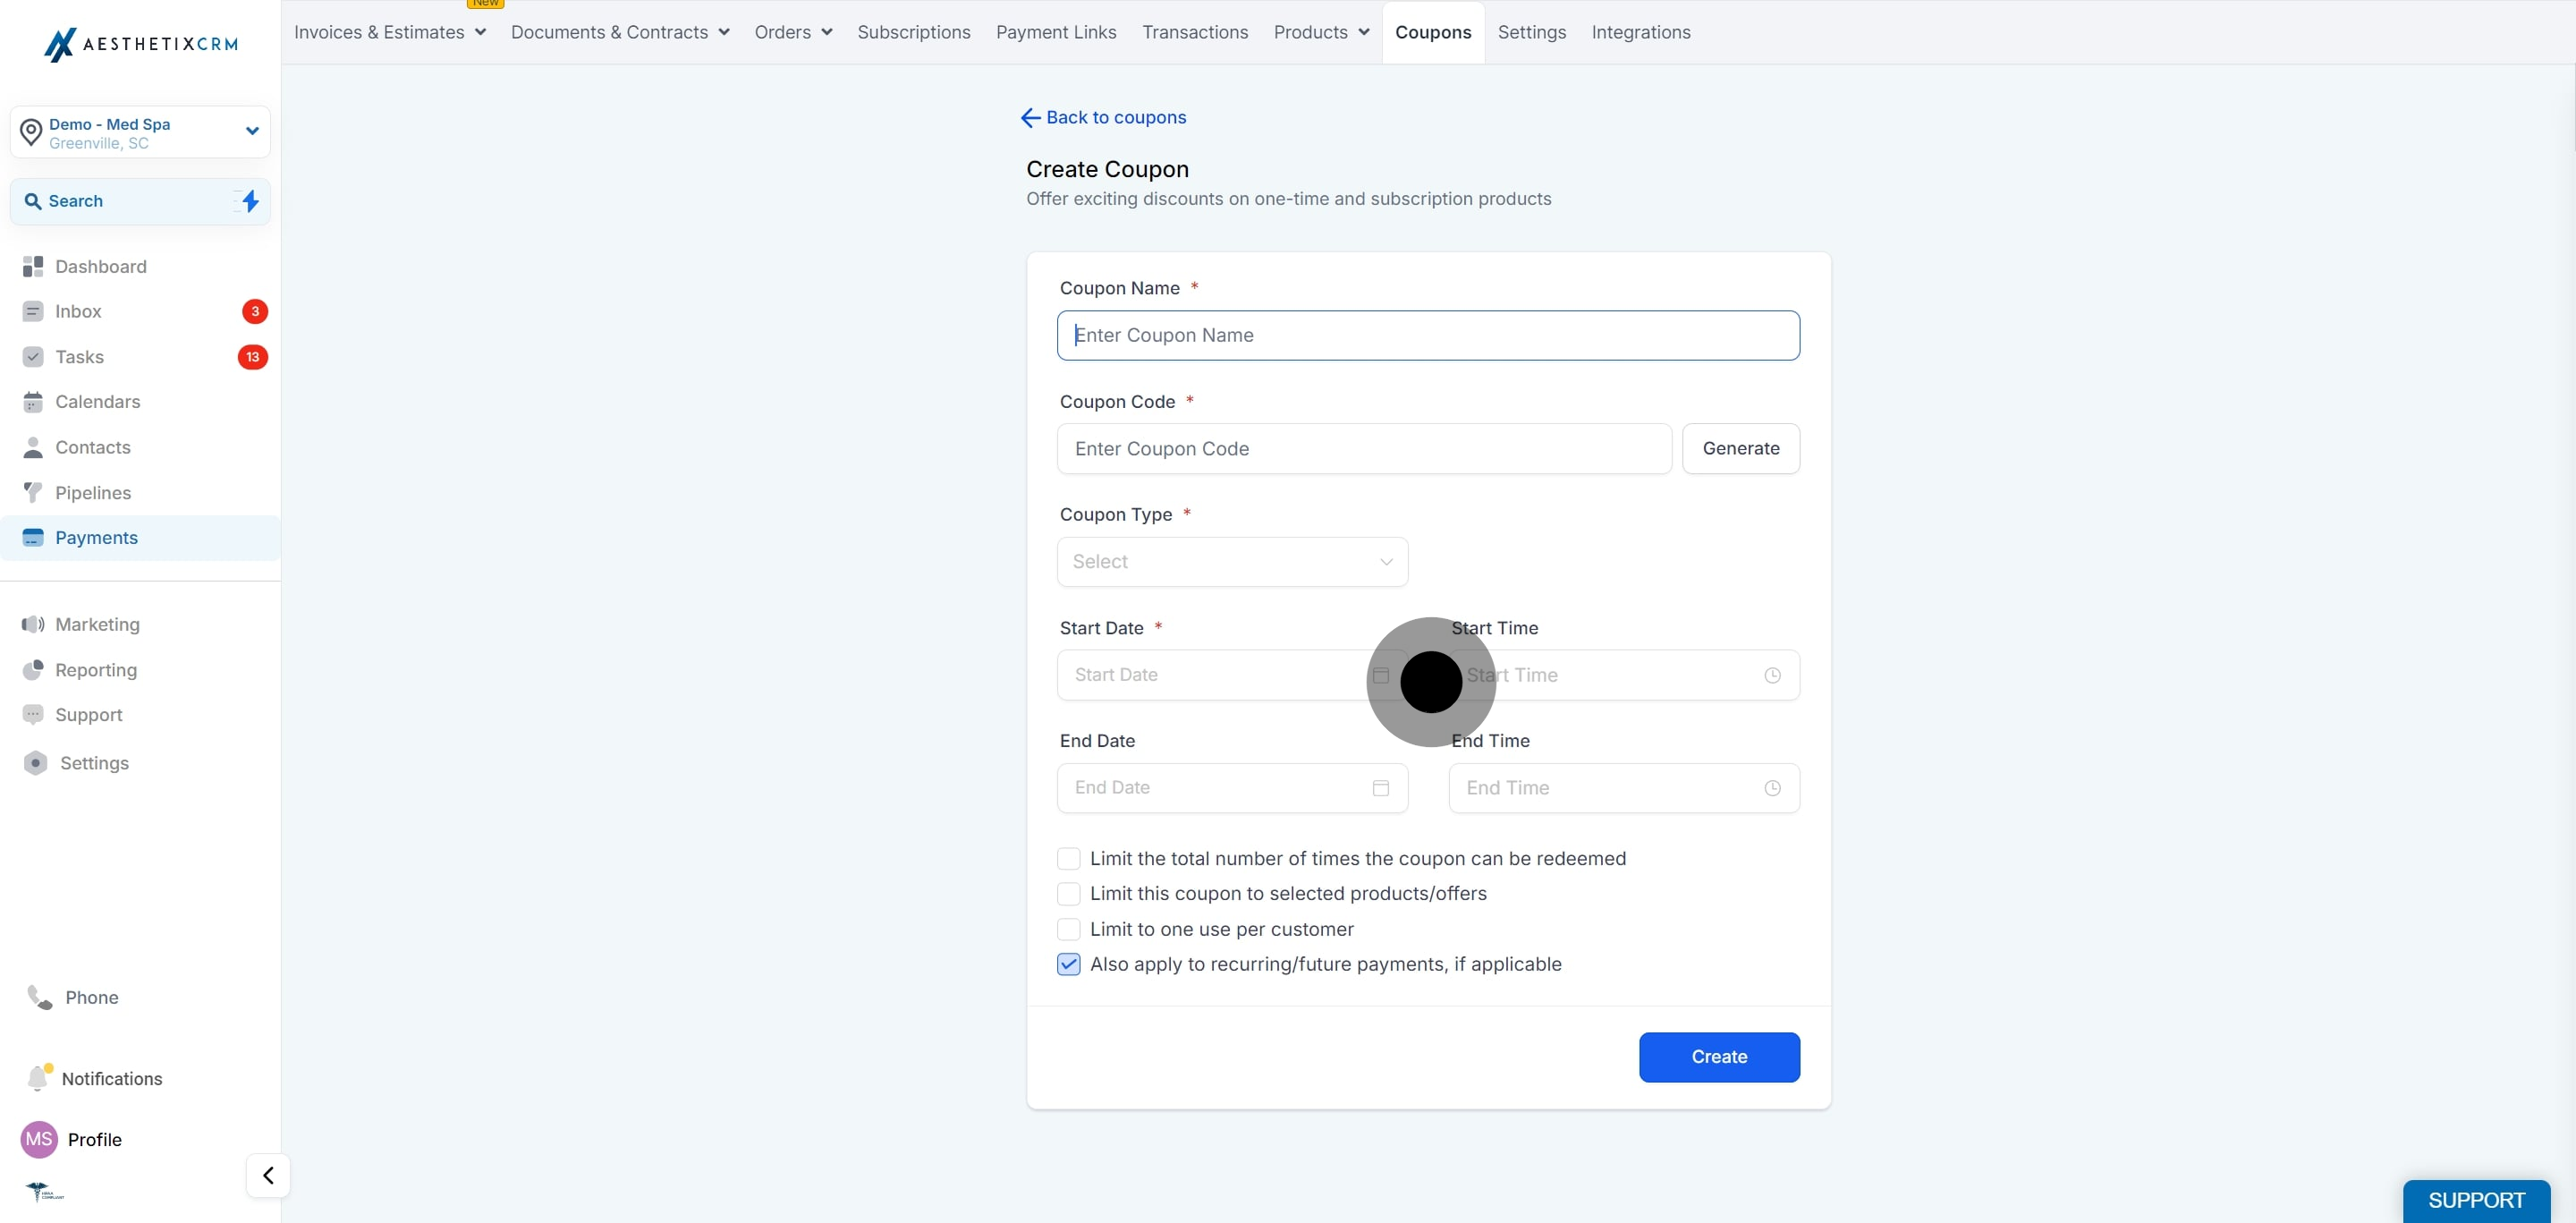This screenshot has height=1223, width=2576.
Task: Focus the Enter Coupon Name field
Action: pyautogui.click(x=1428, y=336)
